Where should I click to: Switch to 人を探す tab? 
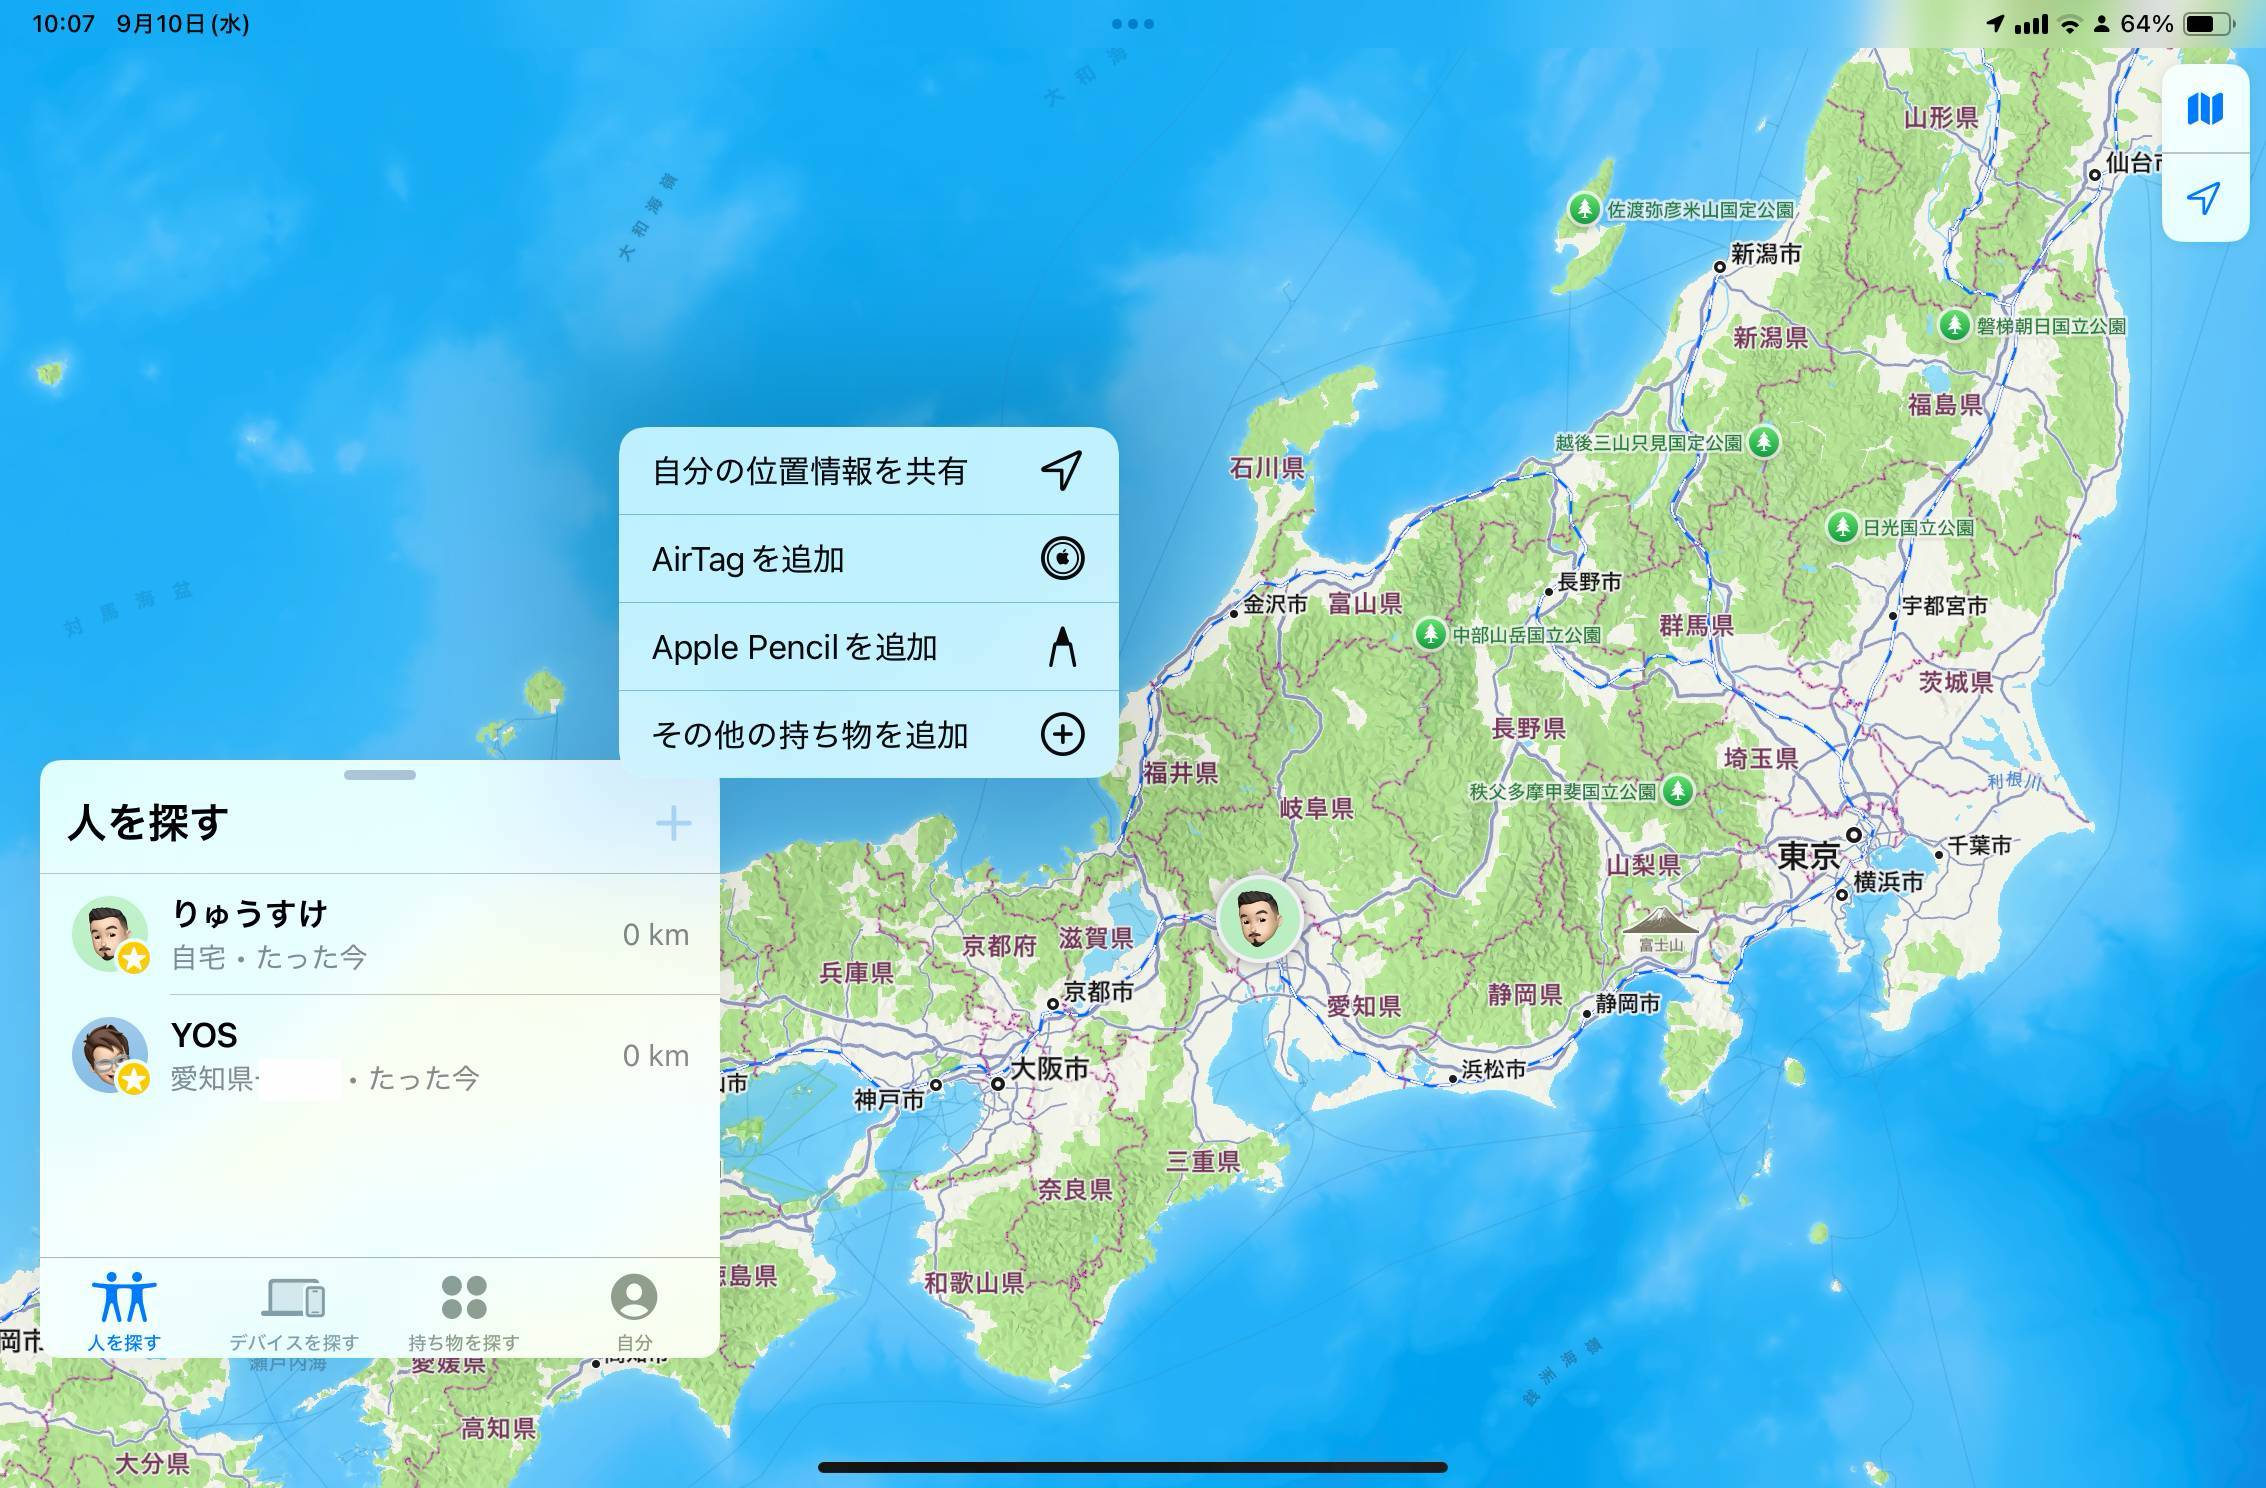(124, 1312)
